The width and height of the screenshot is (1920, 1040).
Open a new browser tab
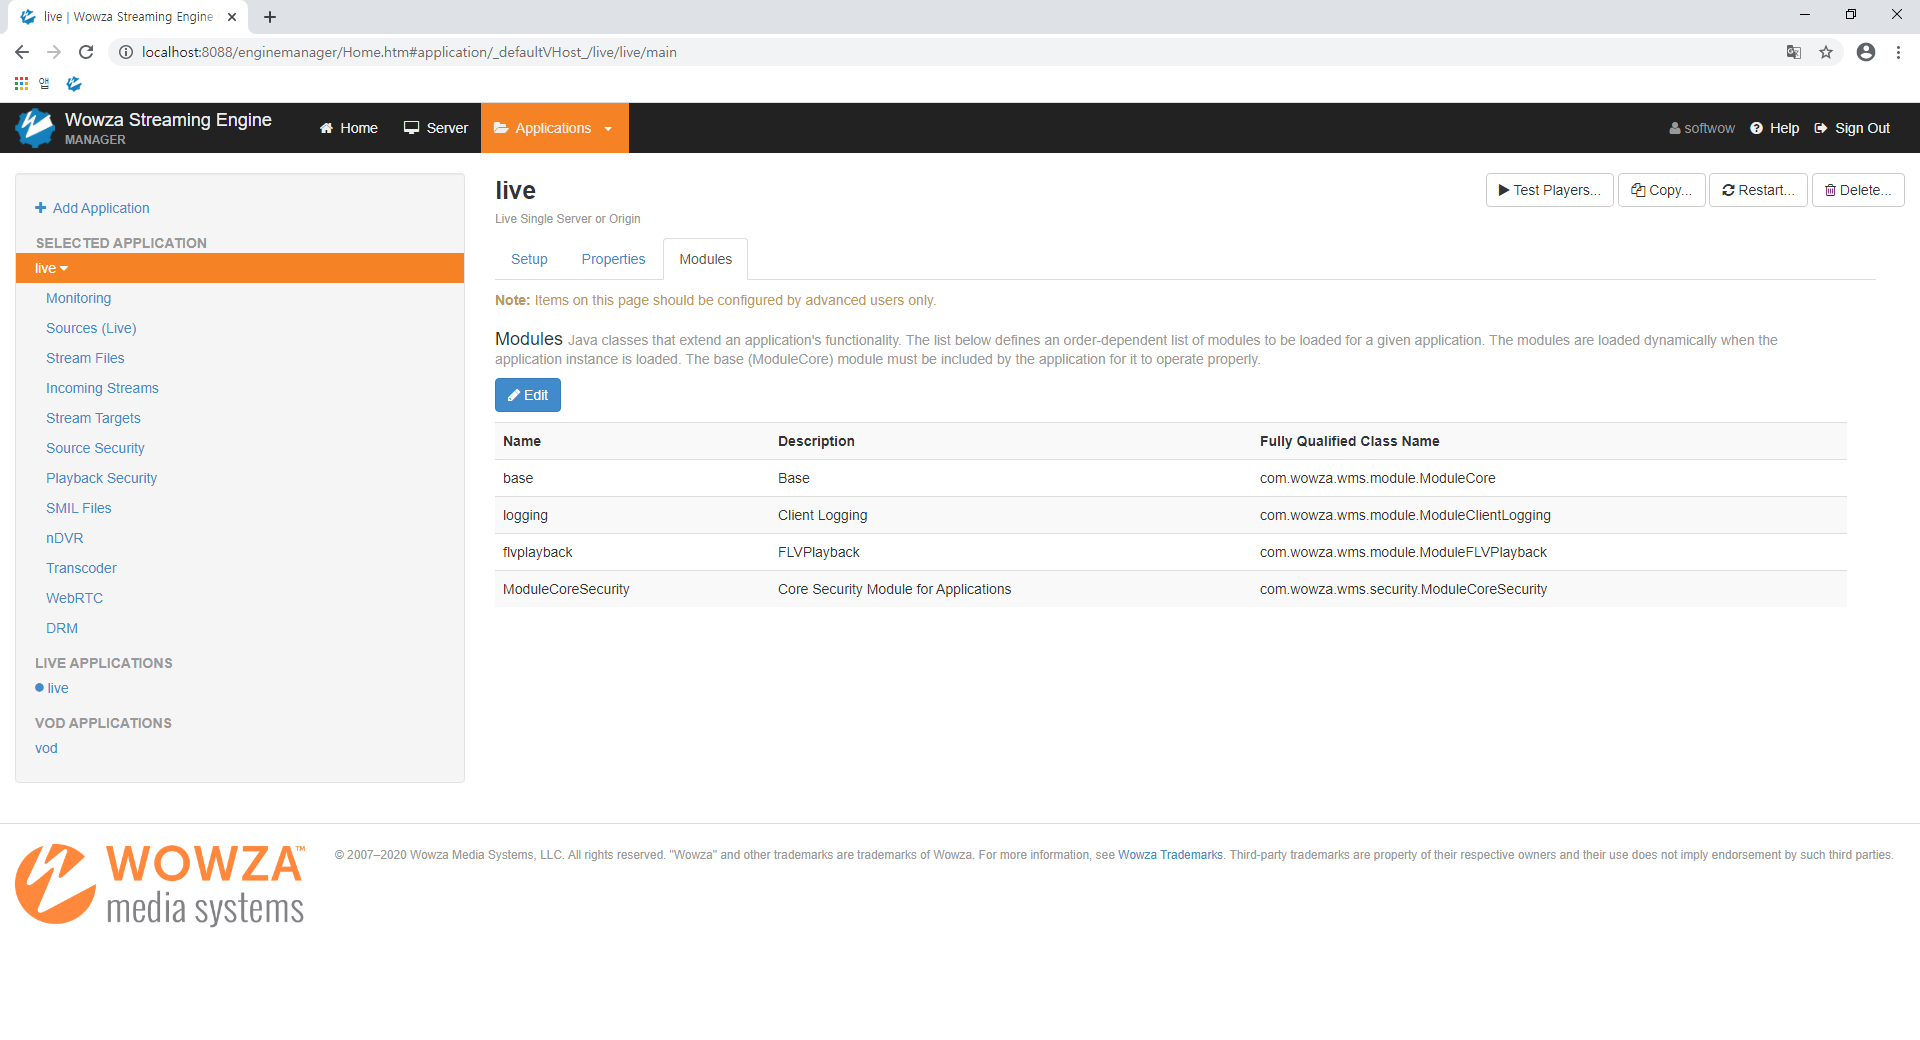click(270, 17)
